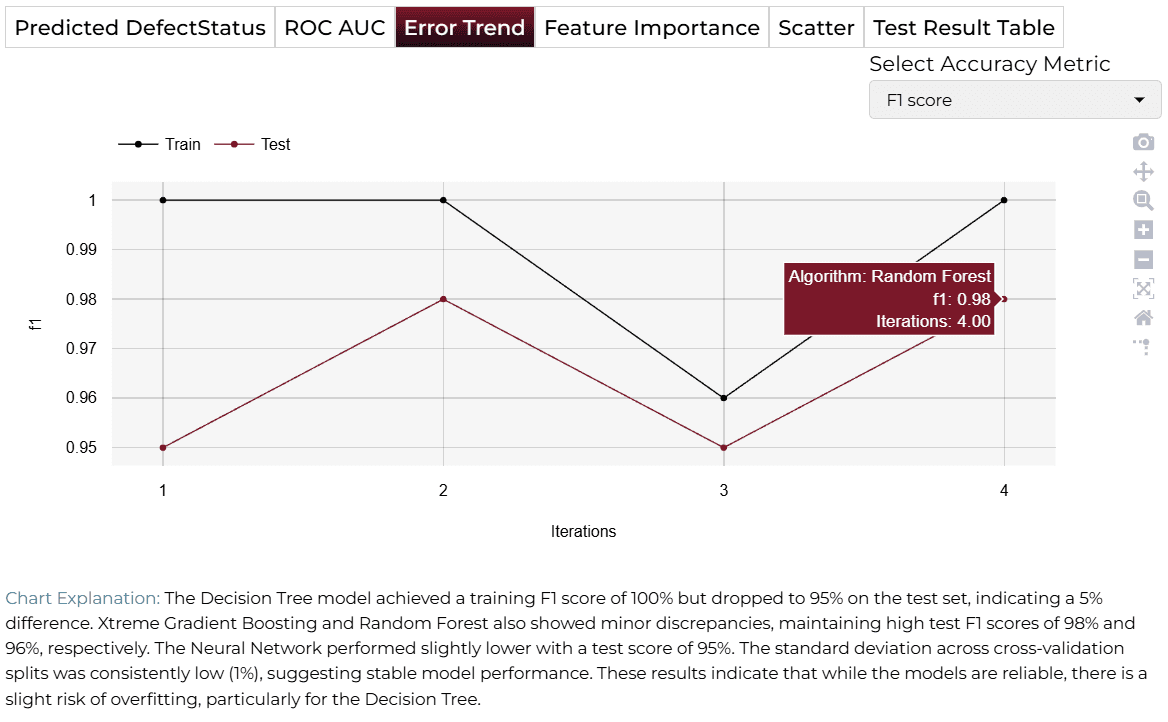Toggle Train series in legend

pos(159,145)
